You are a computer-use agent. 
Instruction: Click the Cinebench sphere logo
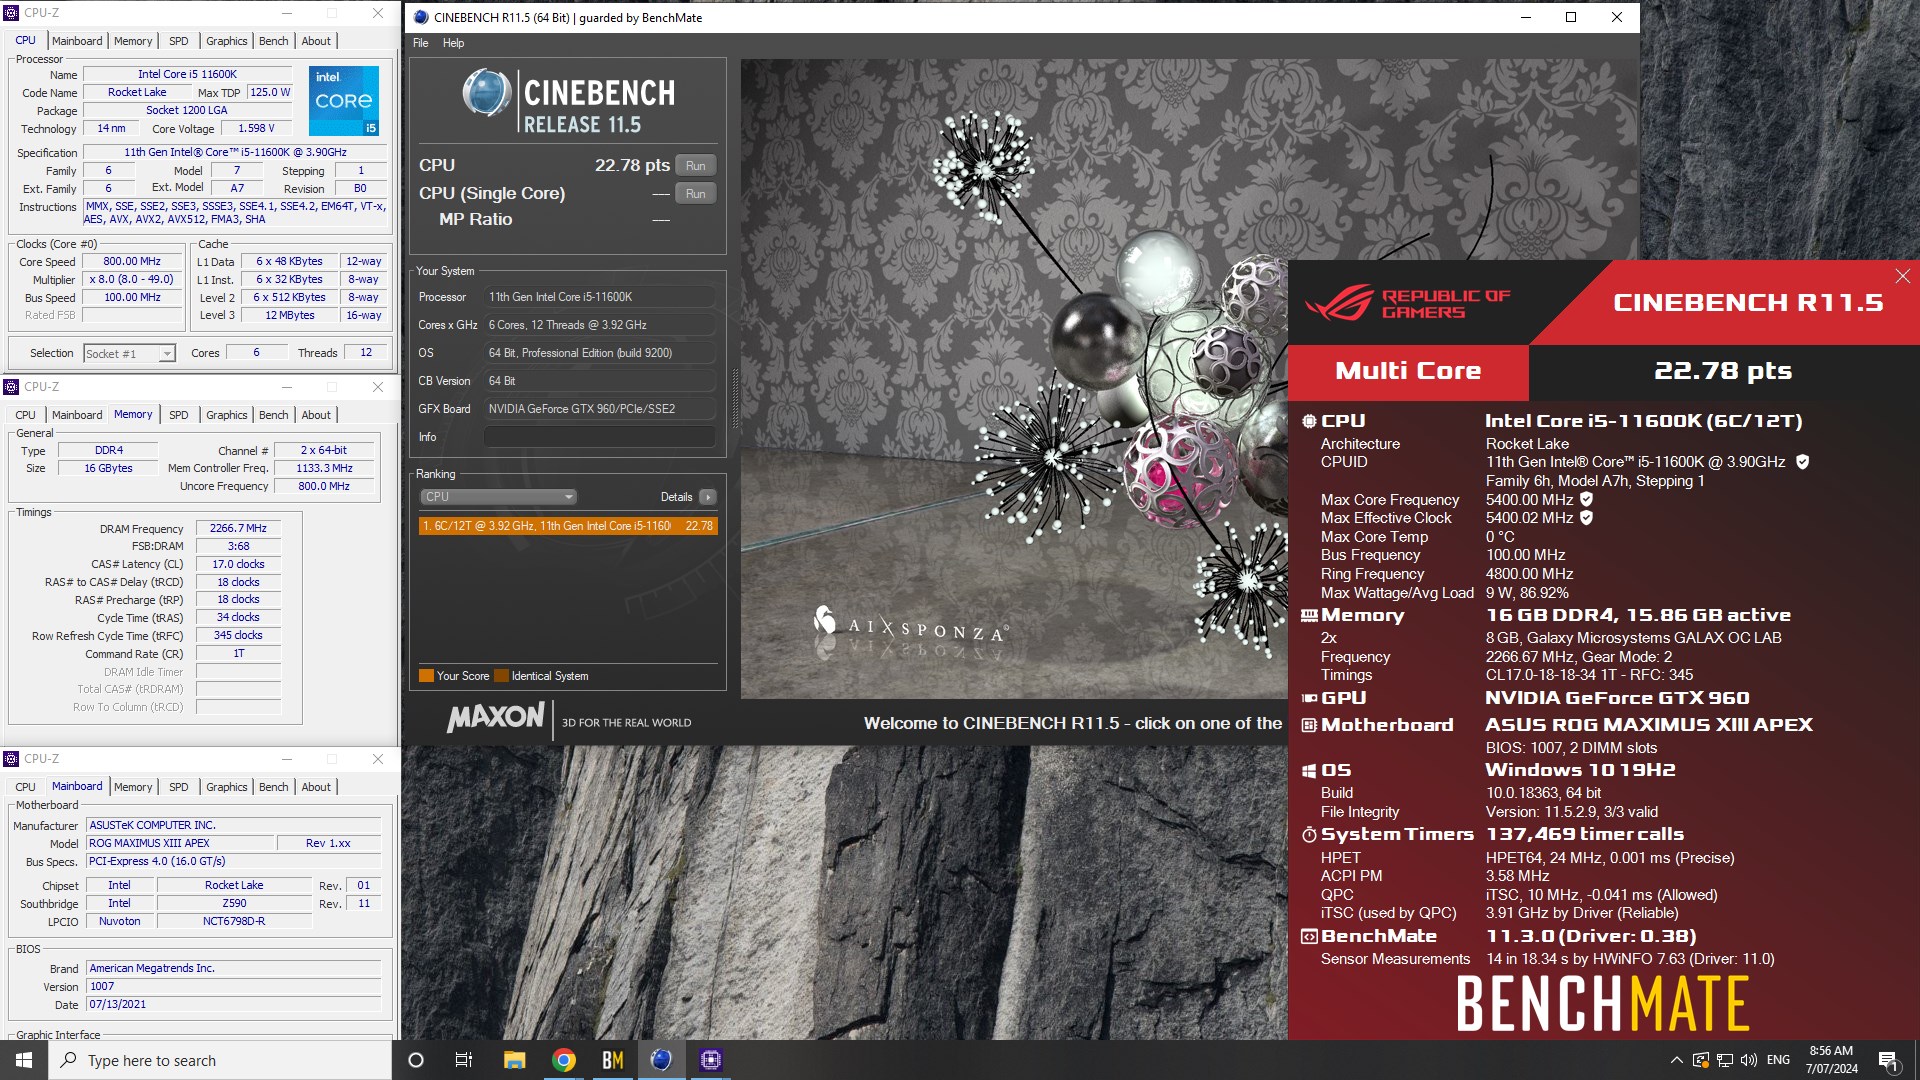[x=487, y=93]
